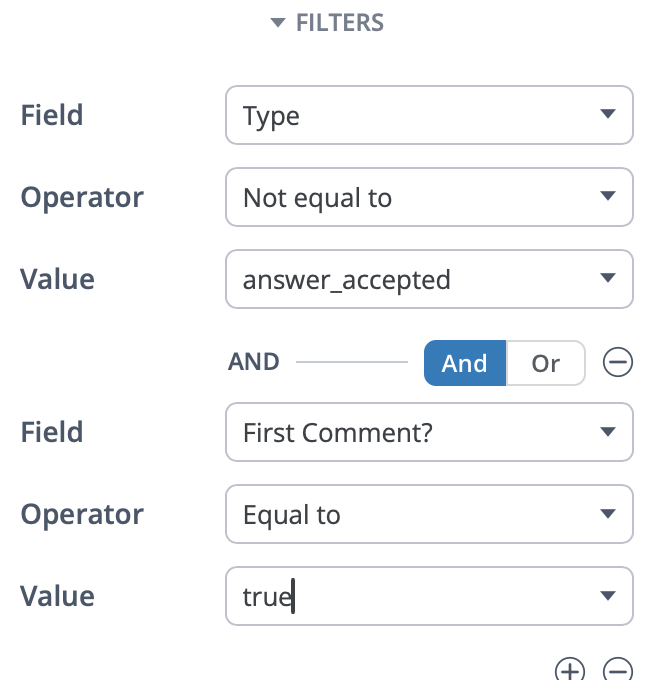Open the Field dropdown showing Type

click(x=429, y=115)
